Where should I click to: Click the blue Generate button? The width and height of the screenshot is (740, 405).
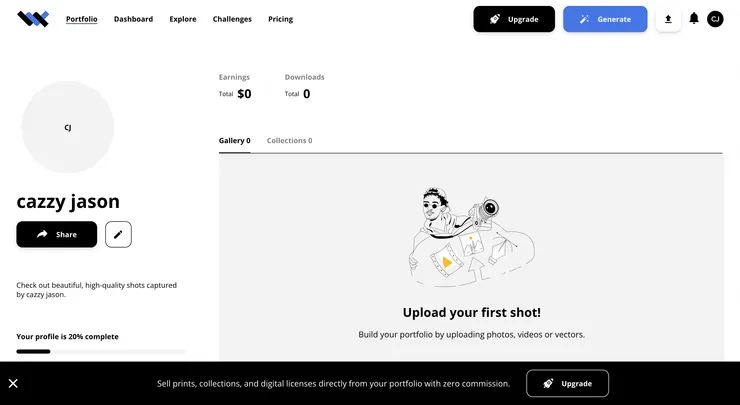(605, 19)
